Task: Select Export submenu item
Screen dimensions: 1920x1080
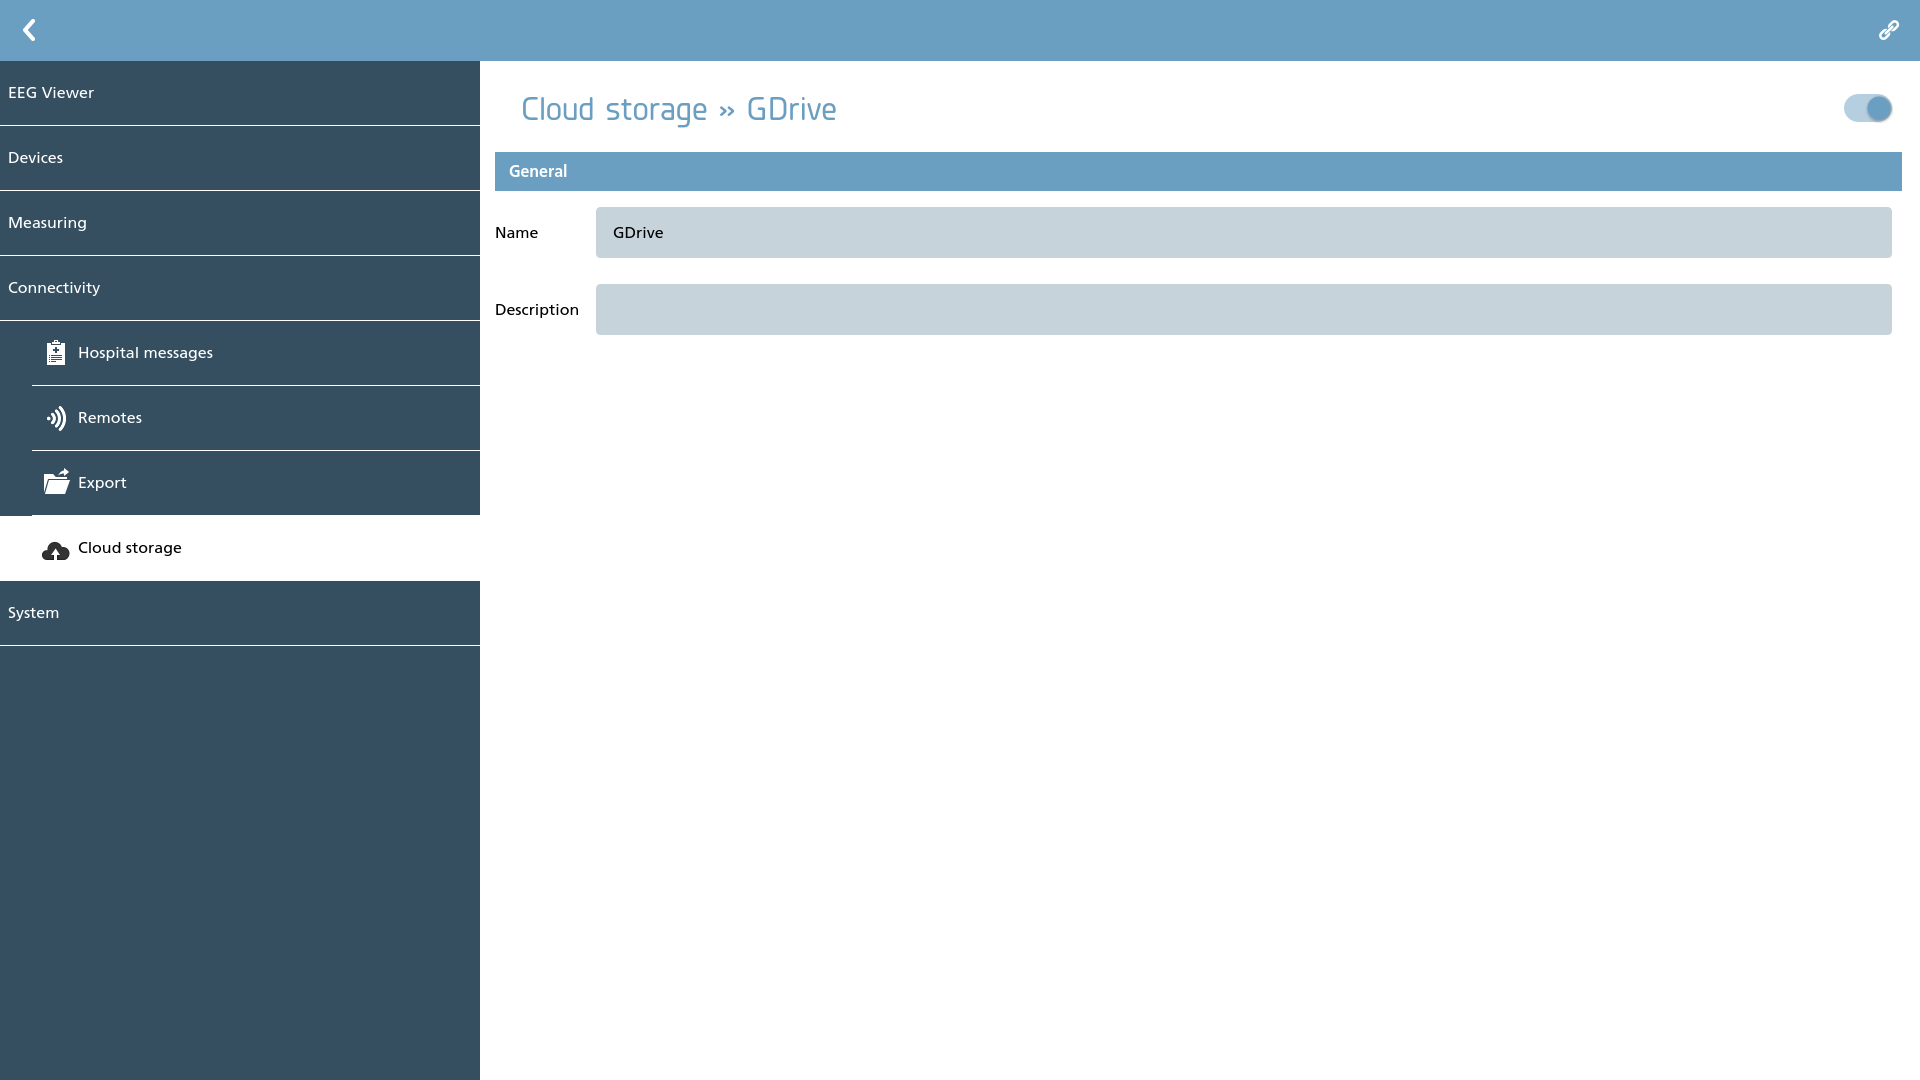Action: click(x=256, y=483)
